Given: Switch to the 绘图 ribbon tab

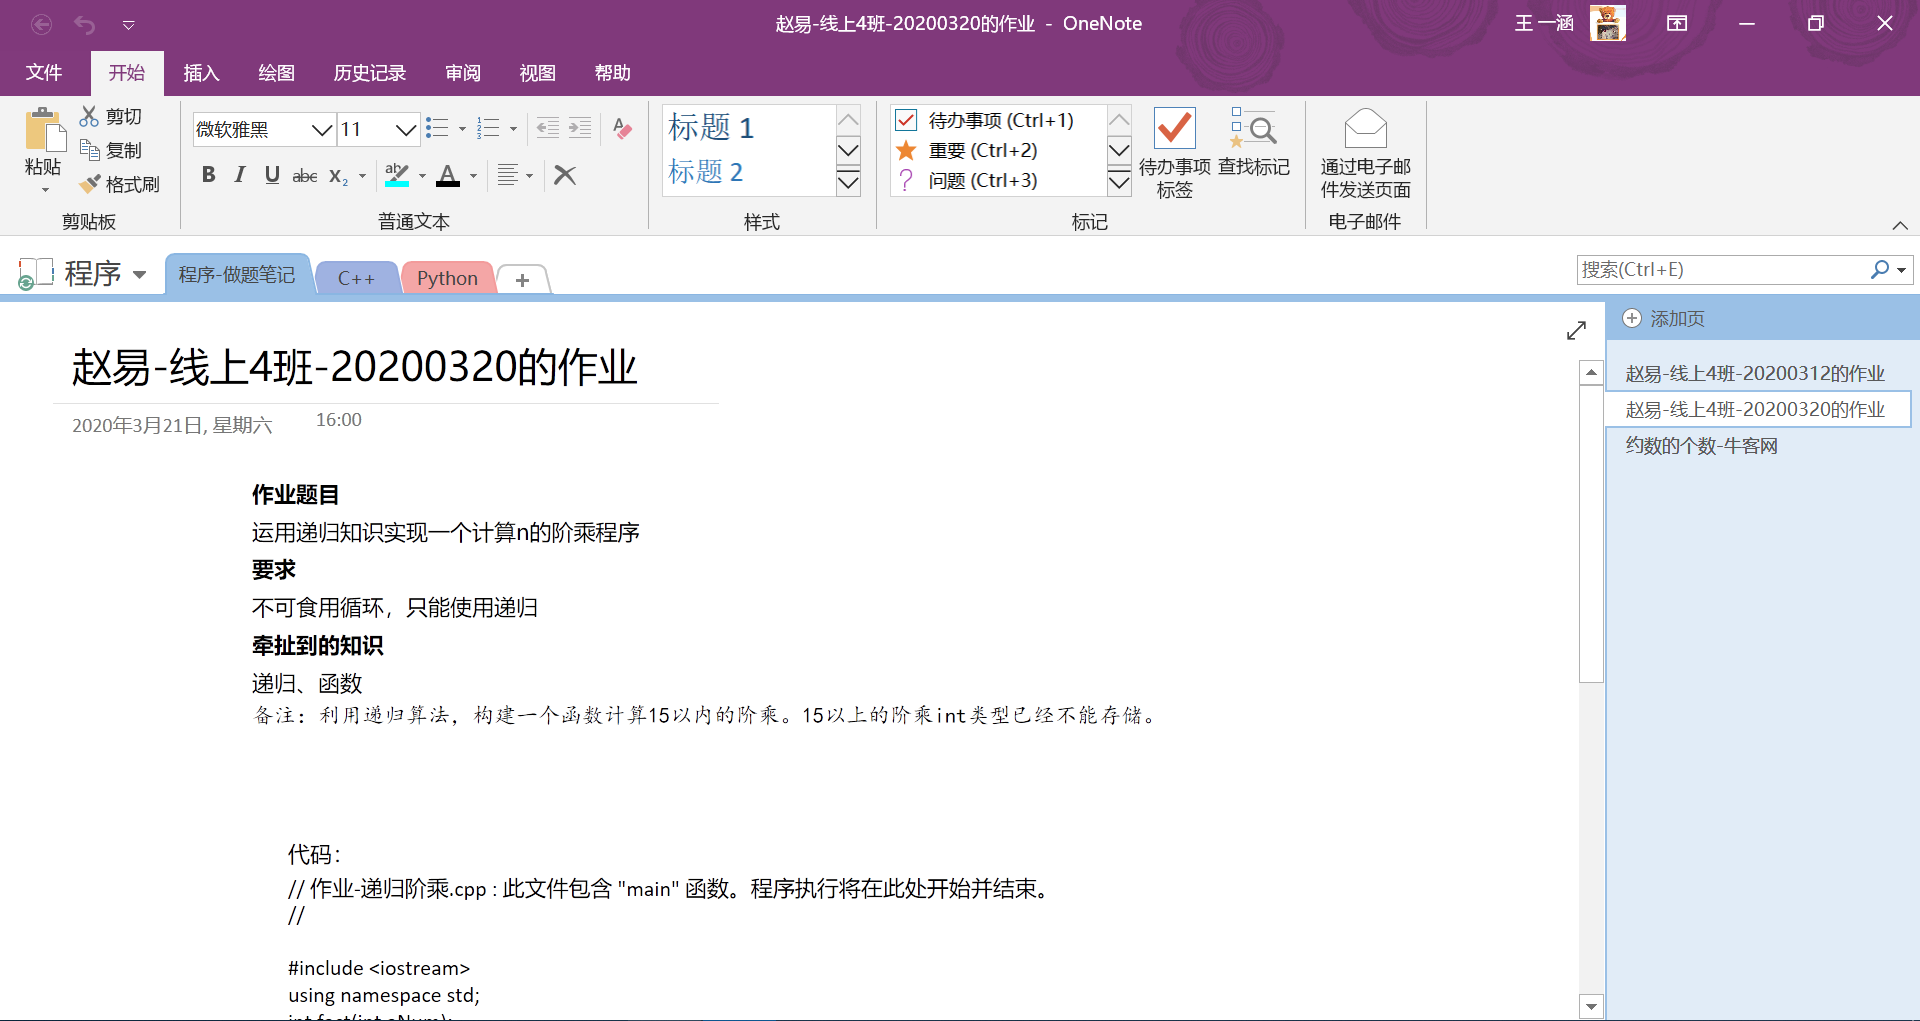Looking at the screenshot, I should [x=276, y=73].
